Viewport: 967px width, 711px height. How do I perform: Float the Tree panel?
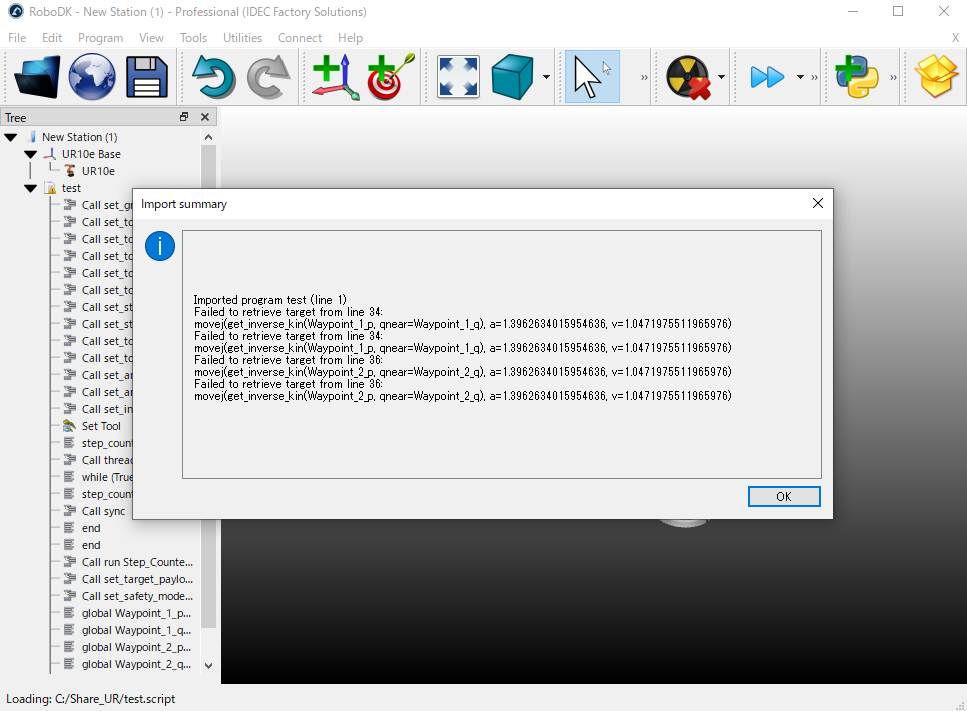(184, 117)
